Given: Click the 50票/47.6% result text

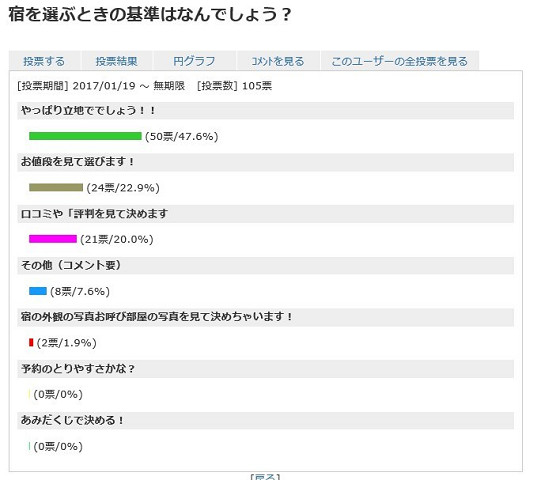Looking at the screenshot, I should tap(182, 136).
